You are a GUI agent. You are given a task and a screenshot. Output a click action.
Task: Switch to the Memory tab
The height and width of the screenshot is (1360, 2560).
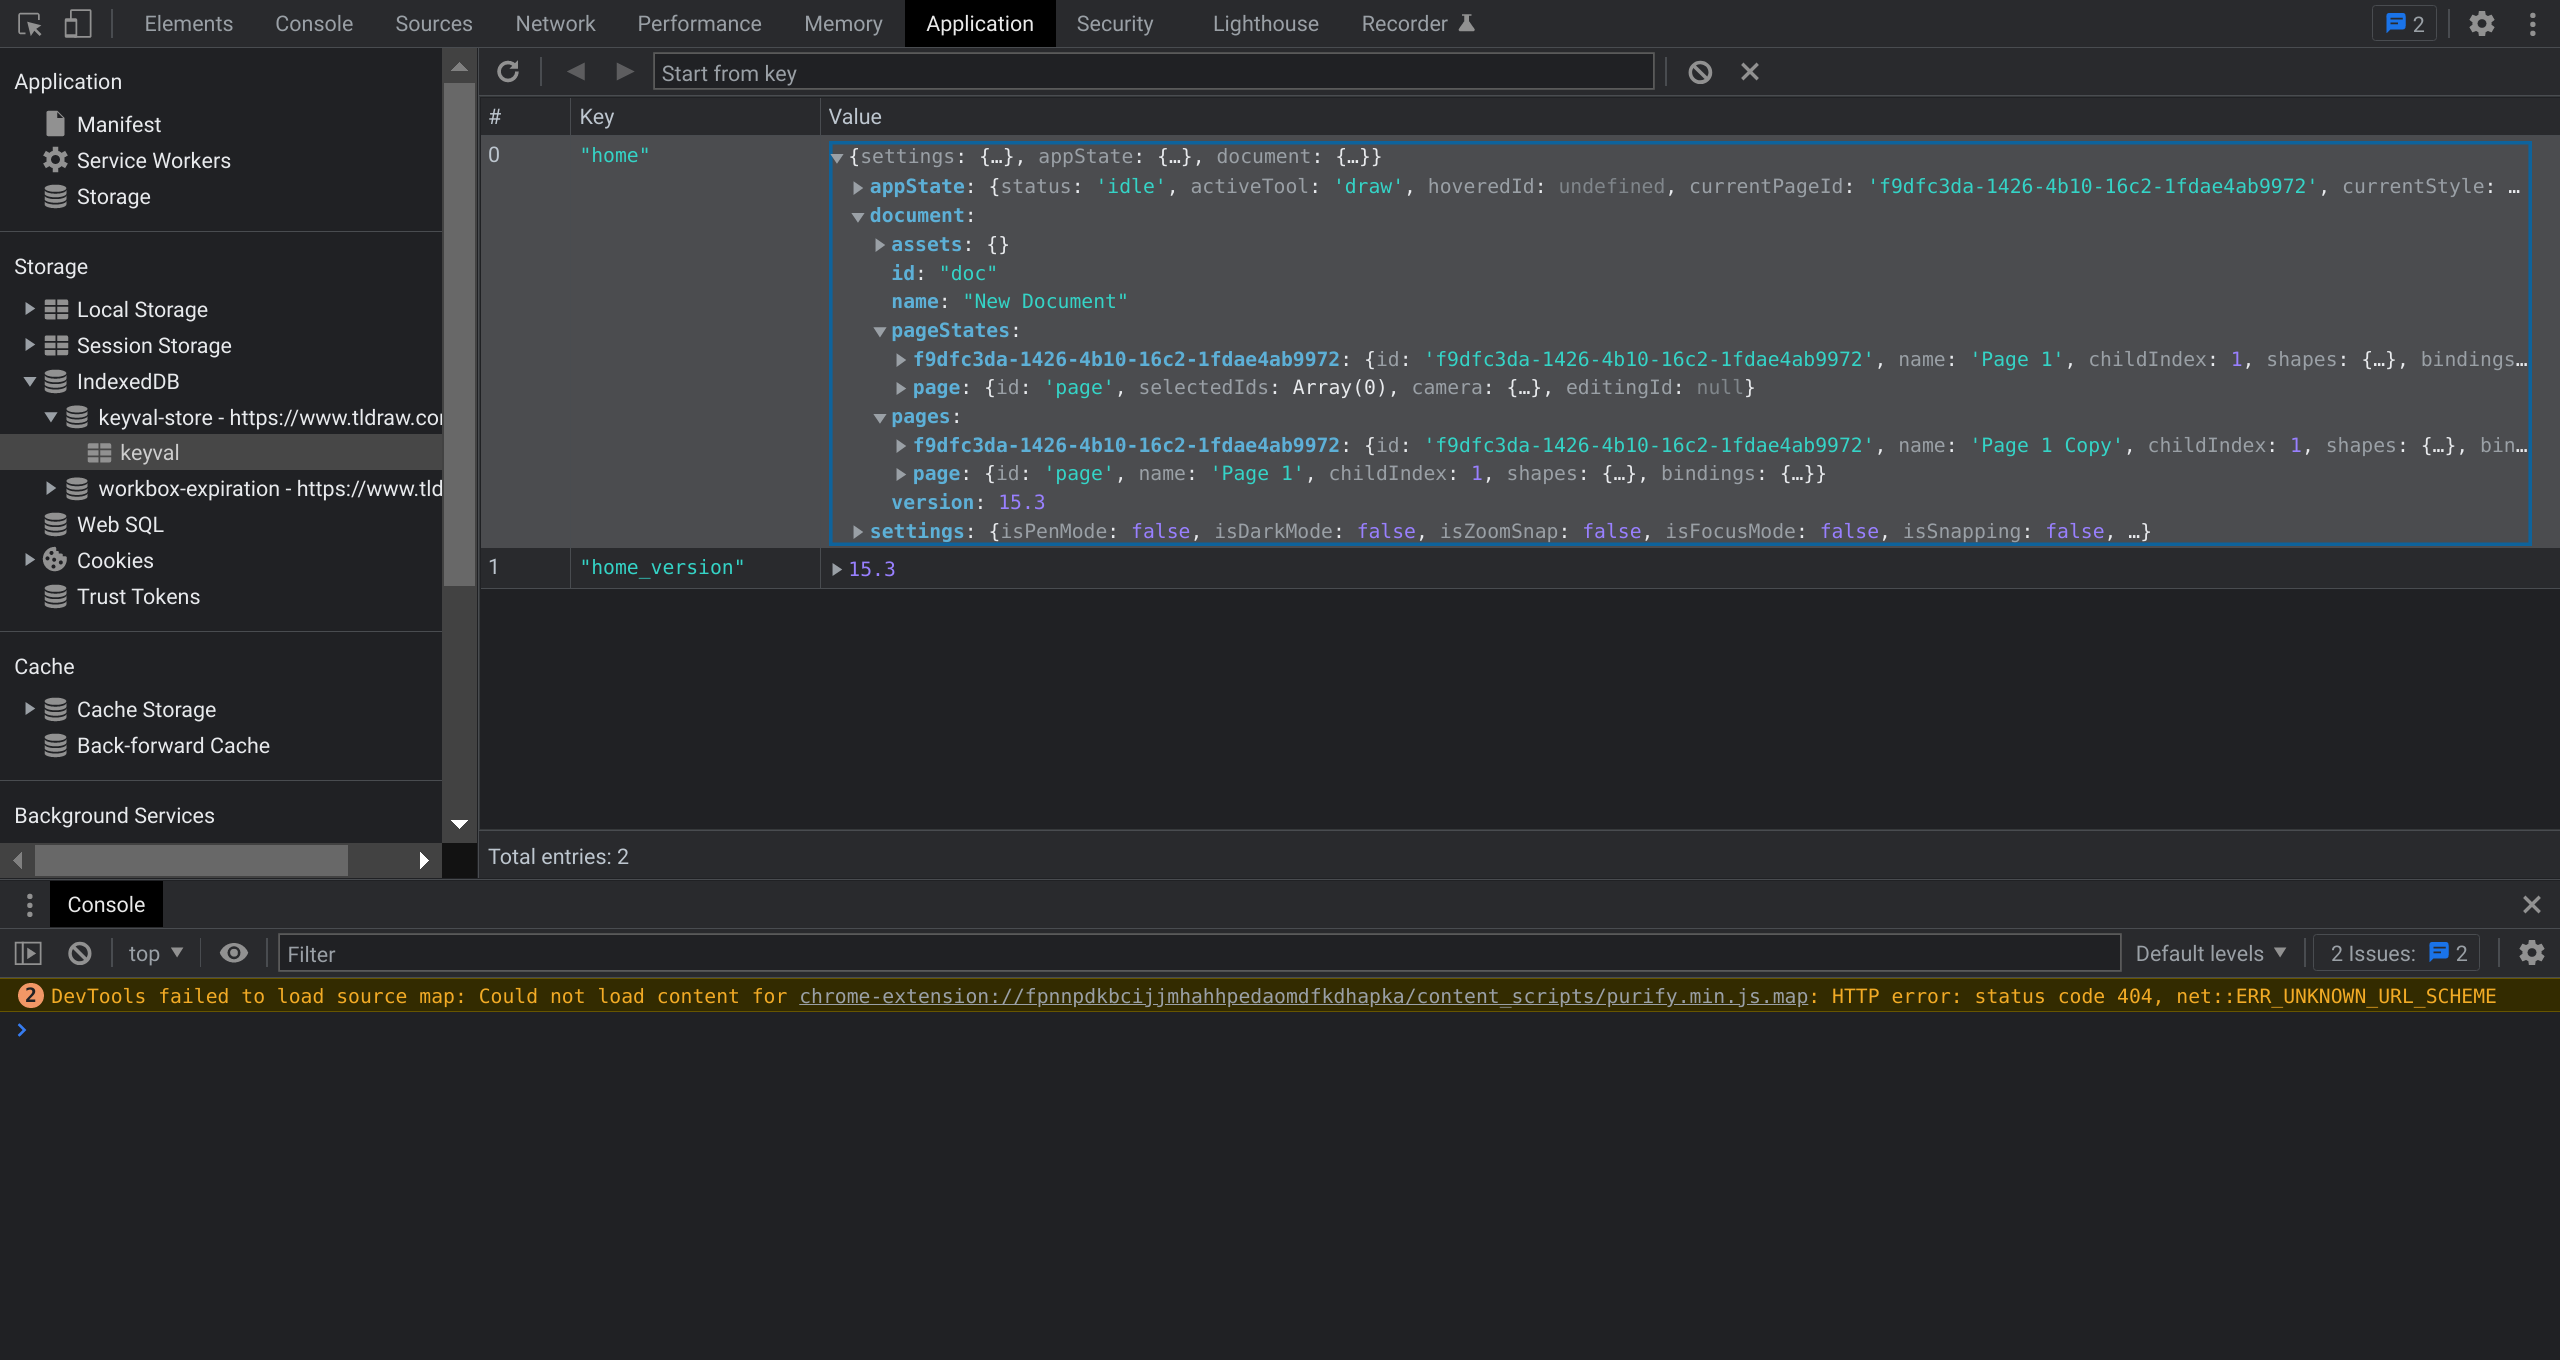[x=842, y=23]
